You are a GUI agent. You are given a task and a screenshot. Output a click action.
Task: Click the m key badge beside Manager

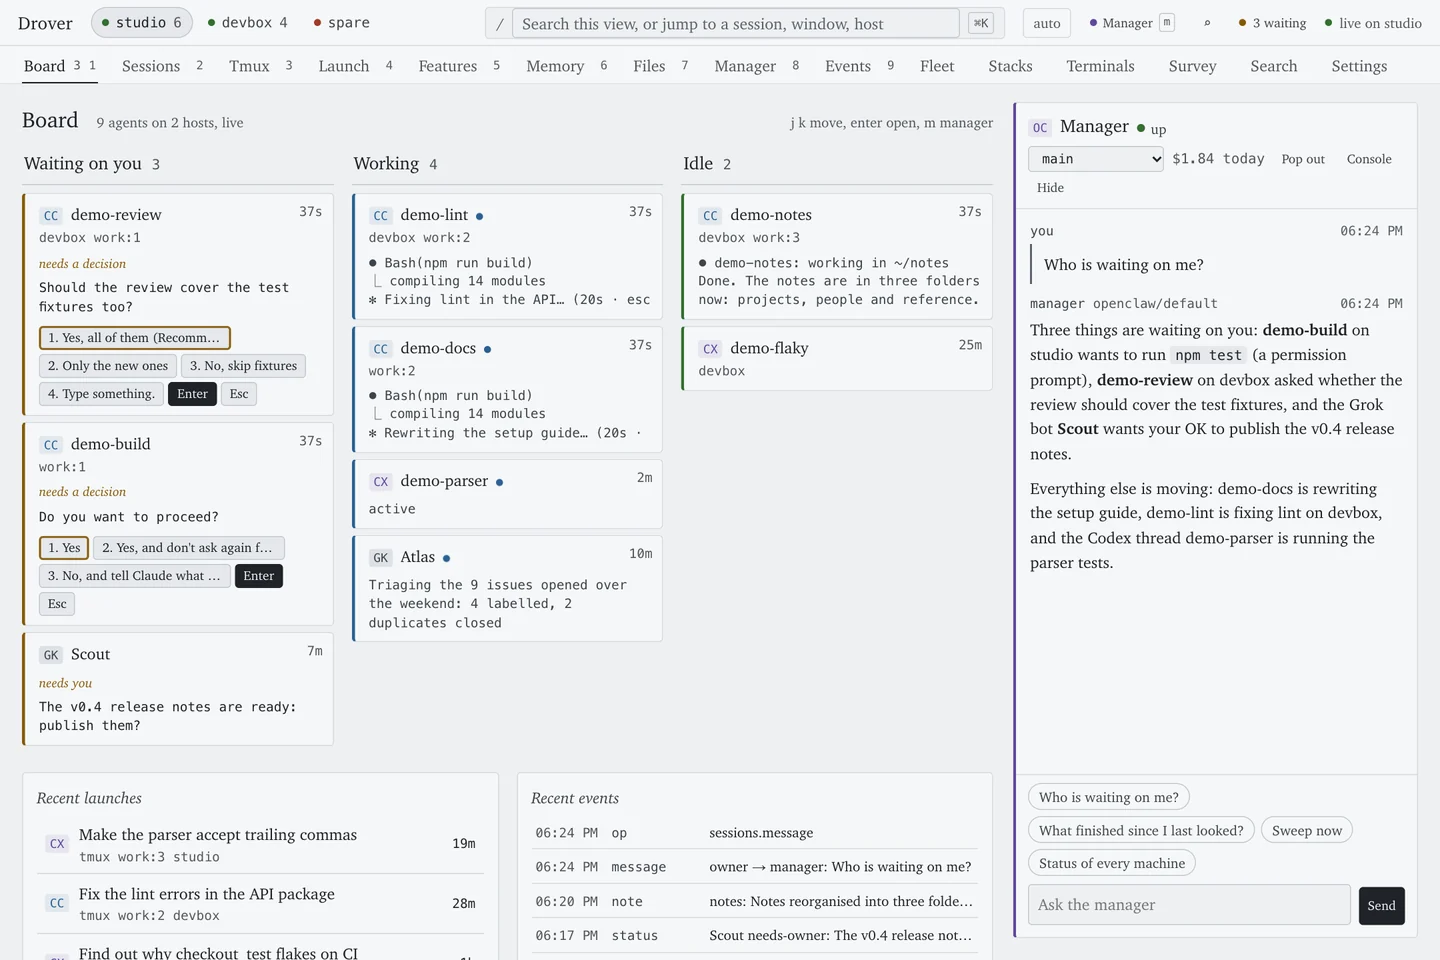(1166, 23)
